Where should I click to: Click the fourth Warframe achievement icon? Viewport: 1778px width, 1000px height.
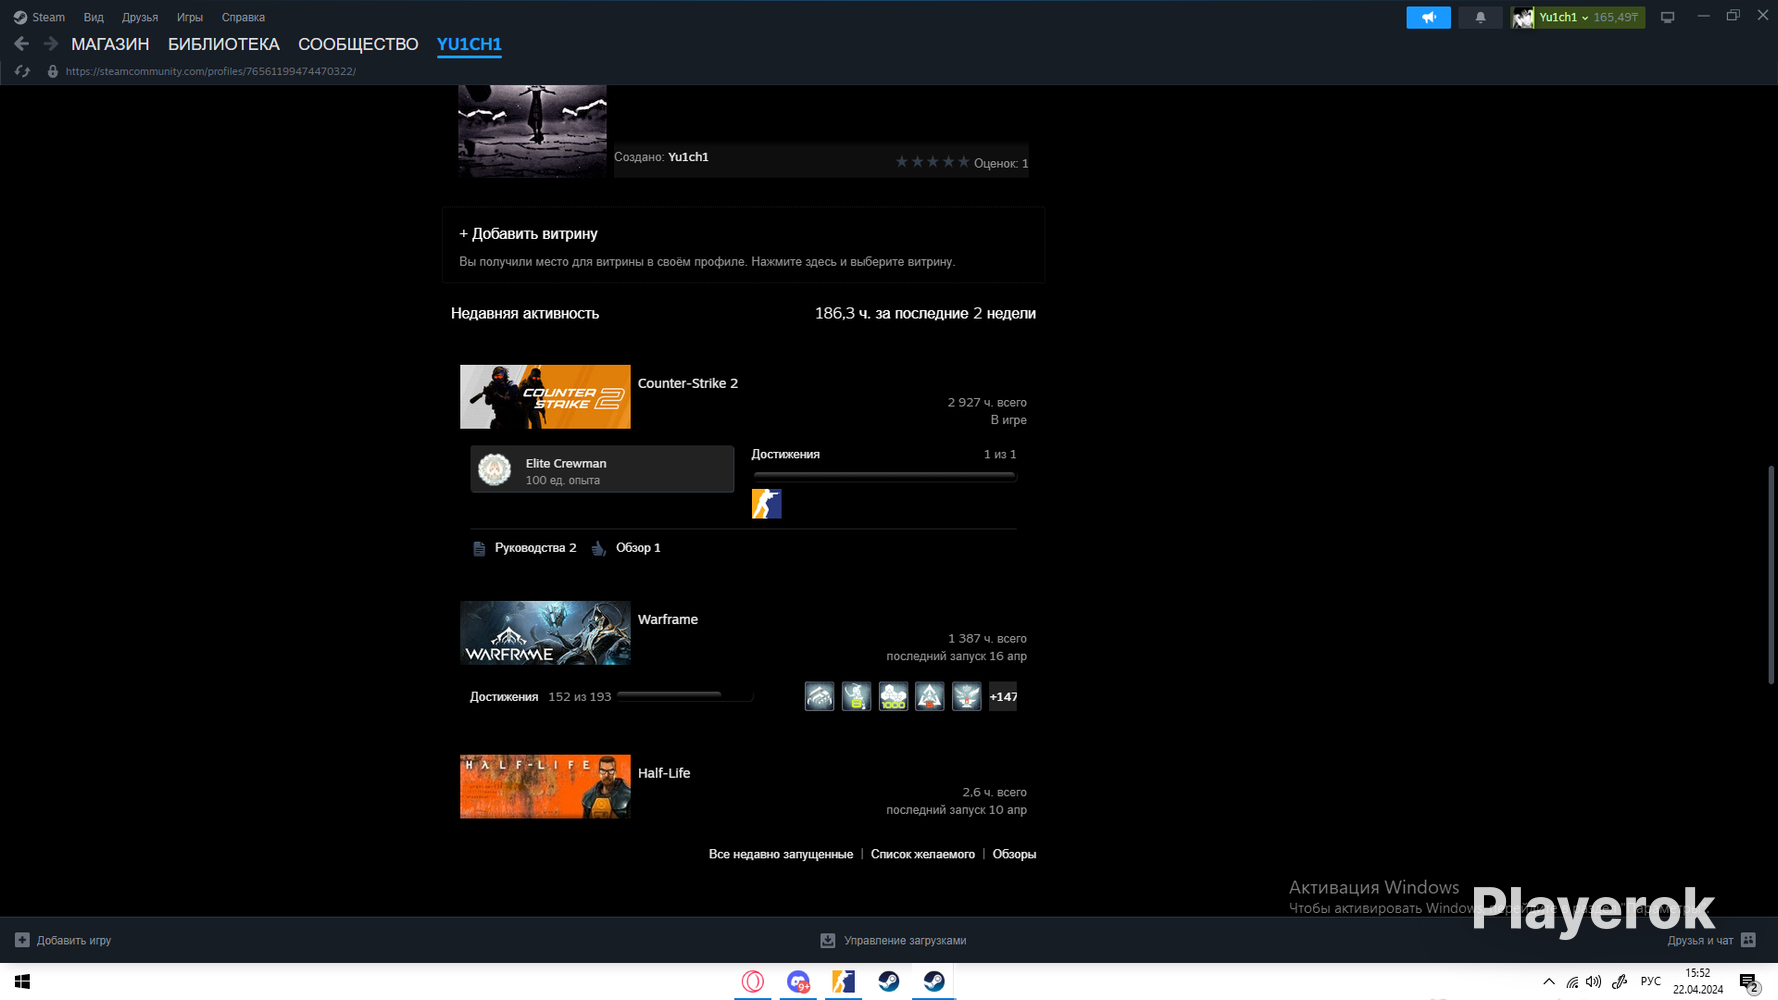(x=930, y=696)
